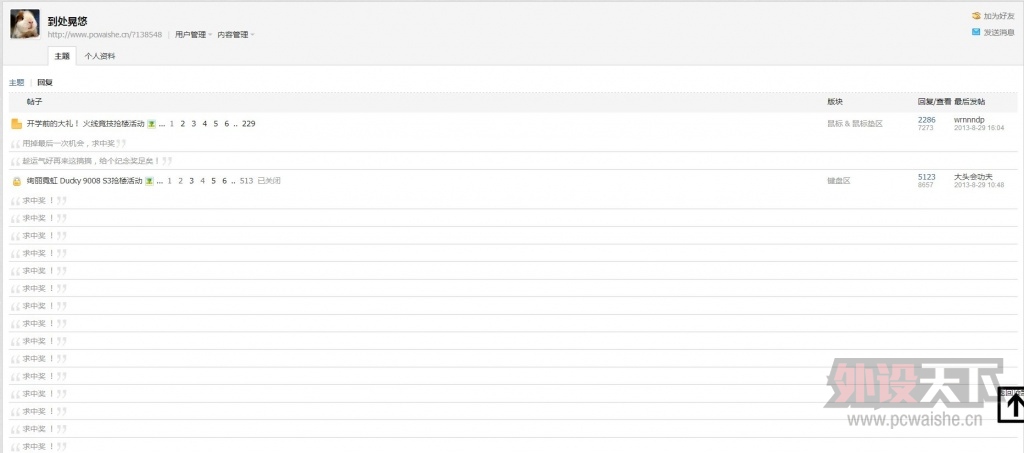Go to page 229 of first thread
This screenshot has height=453, width=1024.
pos(249,124)
